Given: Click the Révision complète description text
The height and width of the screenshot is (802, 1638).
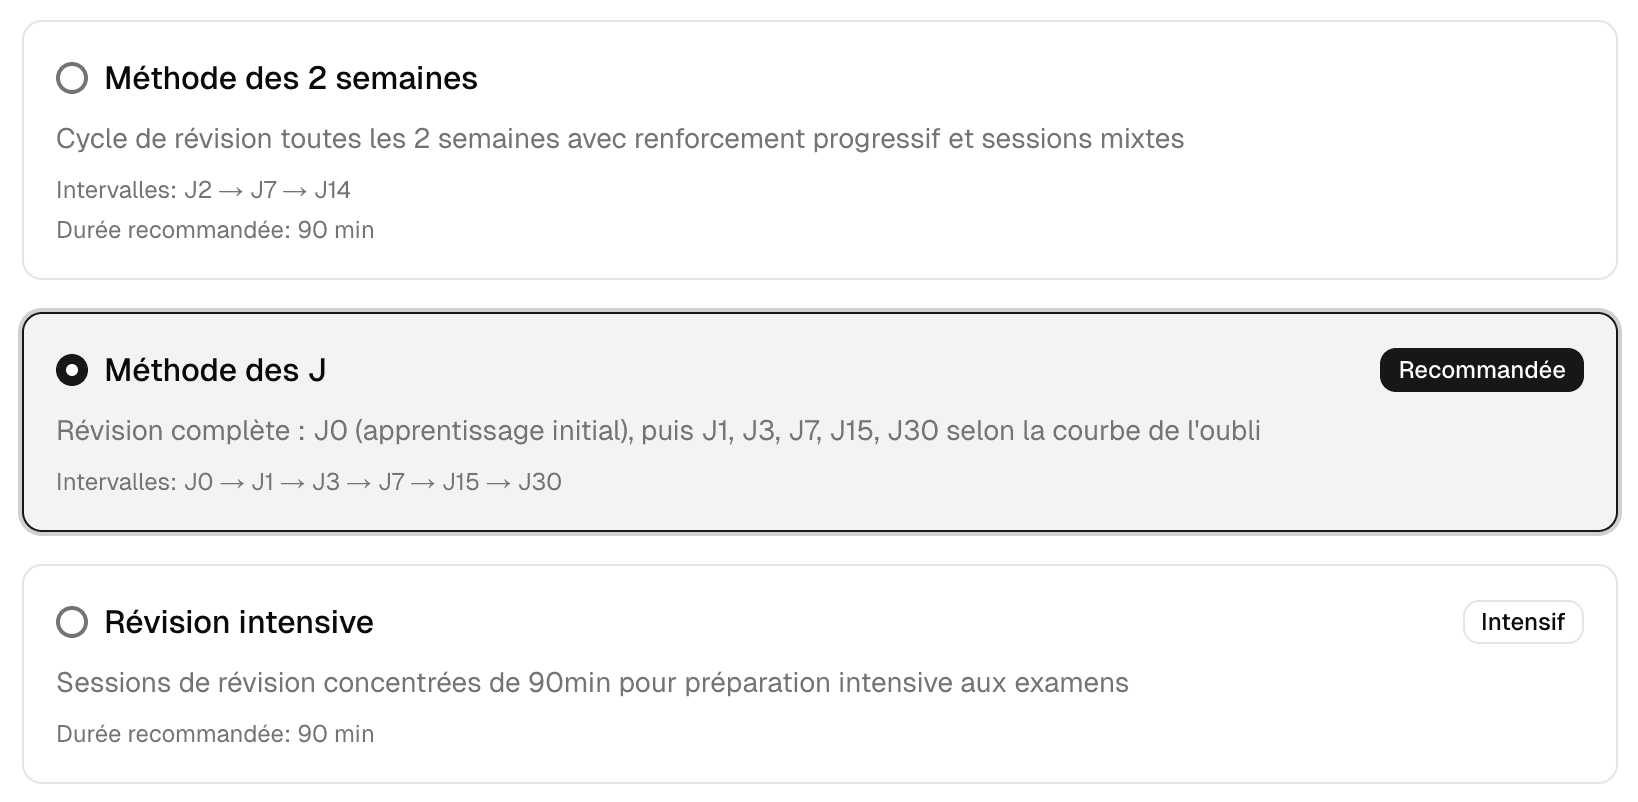Looking at the screenshot, I should [657, 431].
